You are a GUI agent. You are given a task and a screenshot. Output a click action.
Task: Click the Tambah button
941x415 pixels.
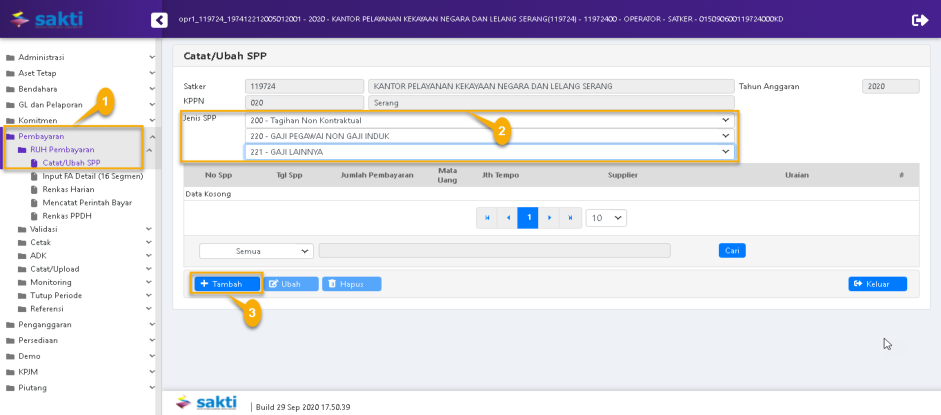coord(227,284)
